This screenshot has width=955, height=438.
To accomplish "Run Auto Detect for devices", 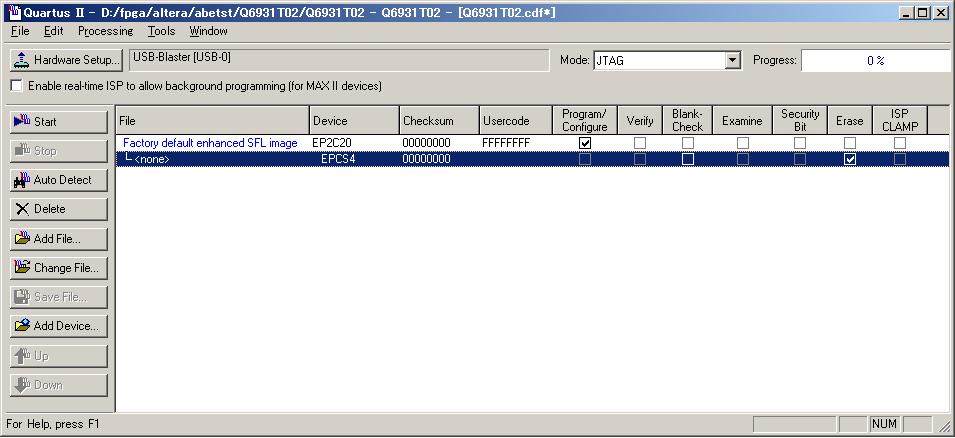I will coord(58,180).
